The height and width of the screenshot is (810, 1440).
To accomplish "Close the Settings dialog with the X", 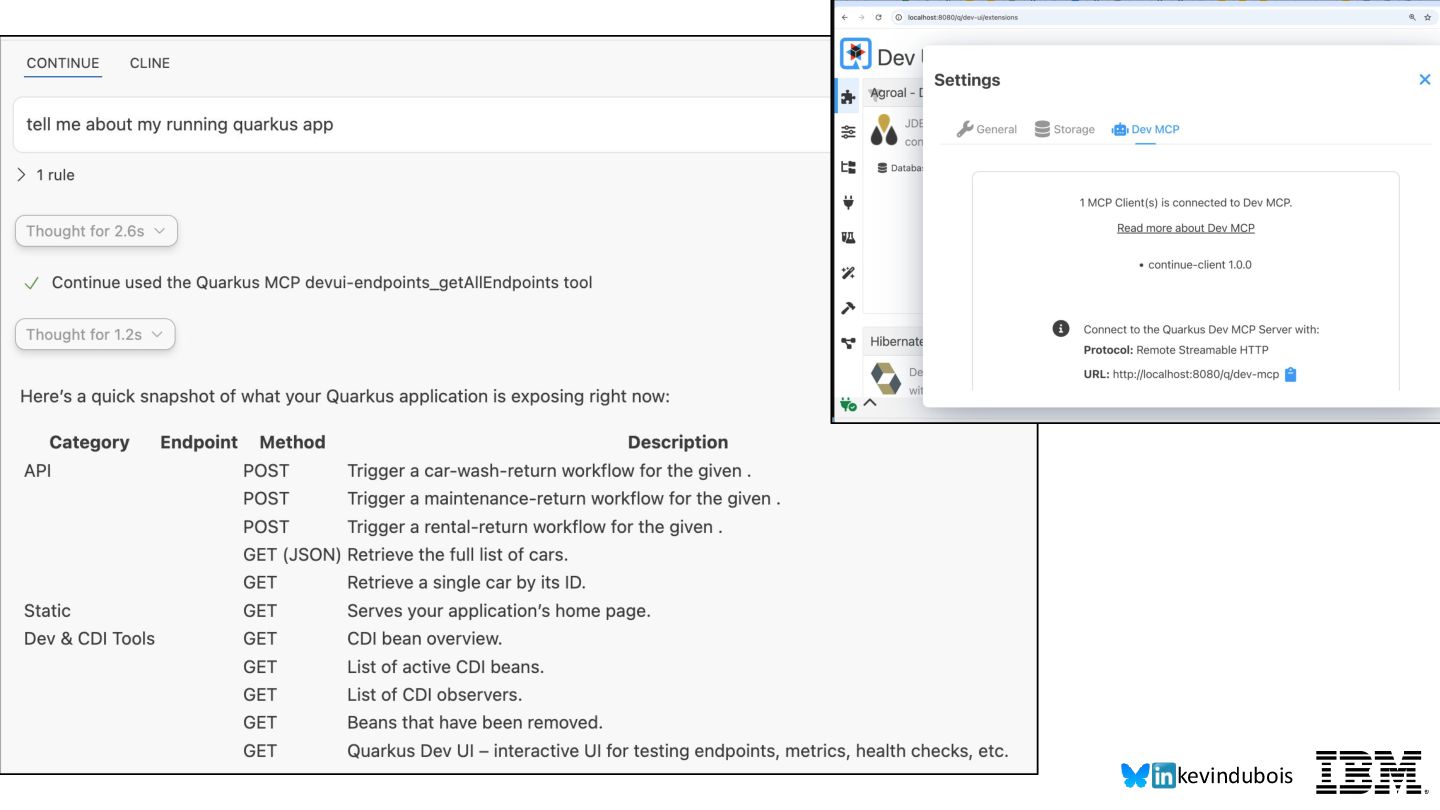I will (x=1425, y=79).
